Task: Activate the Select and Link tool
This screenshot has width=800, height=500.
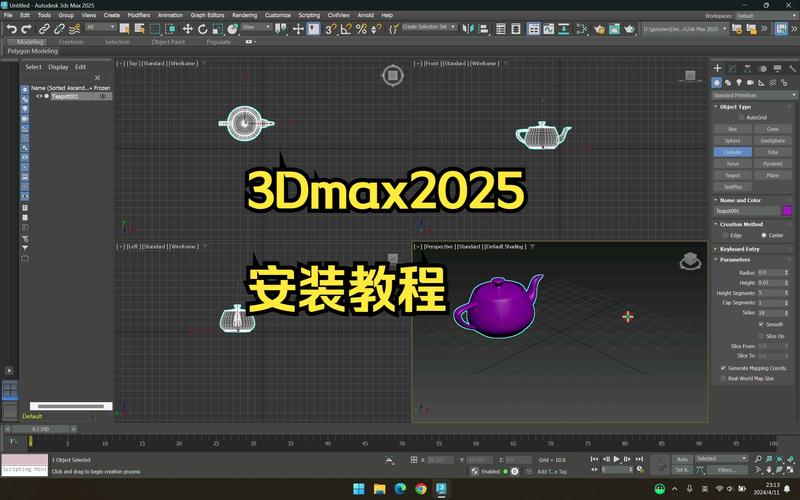Action: tap(44, 29)
